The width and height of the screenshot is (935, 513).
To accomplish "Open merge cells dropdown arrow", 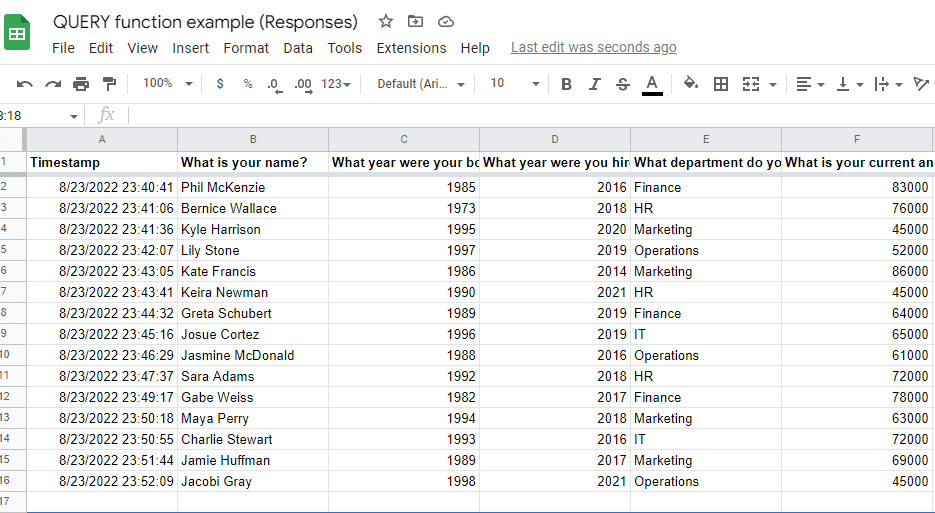I will pyautogui.click(x=773, y=85).
